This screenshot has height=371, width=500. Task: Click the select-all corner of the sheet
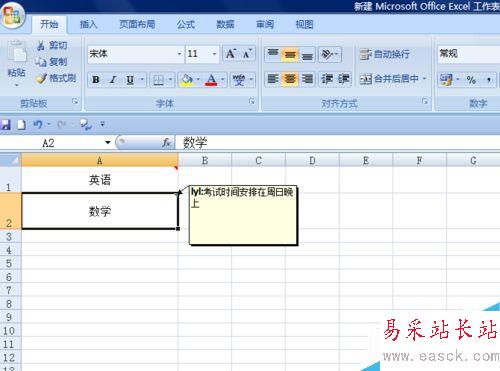[10, 161]
